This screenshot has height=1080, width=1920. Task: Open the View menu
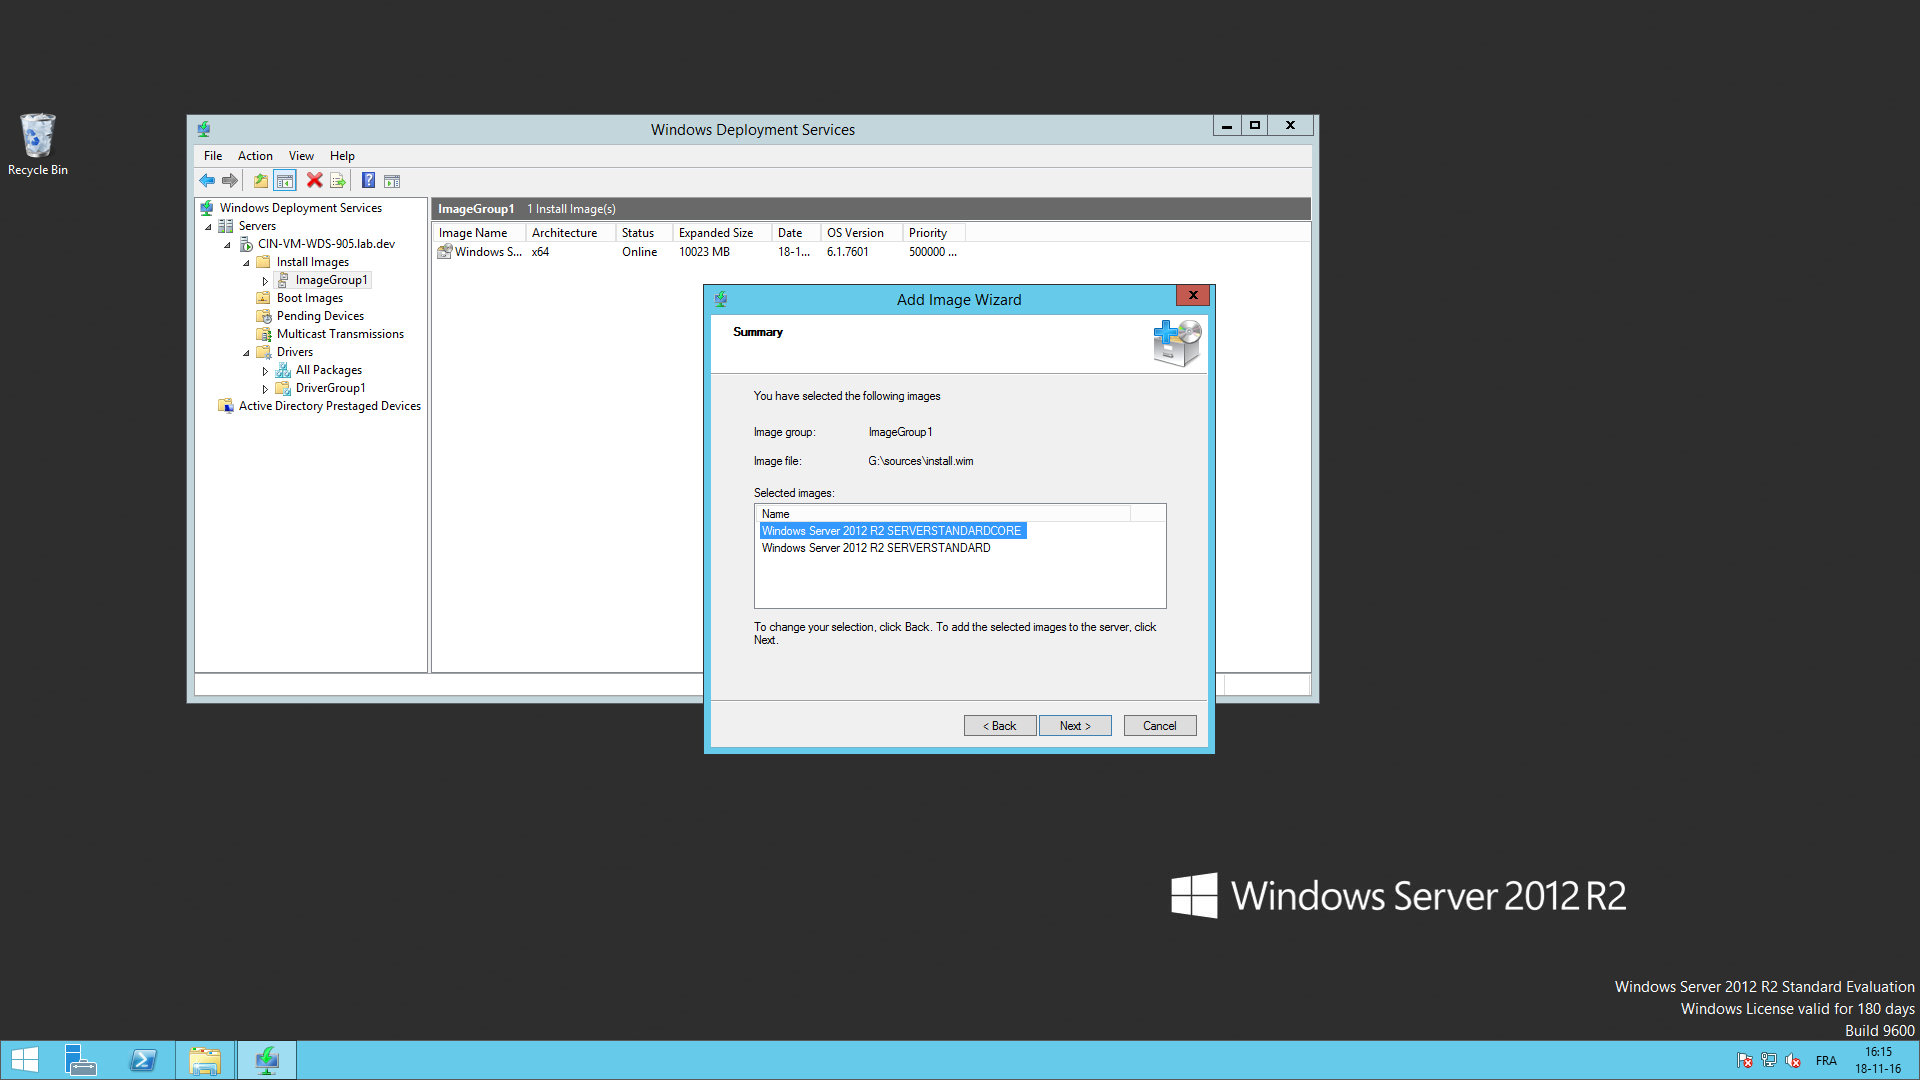301,156
